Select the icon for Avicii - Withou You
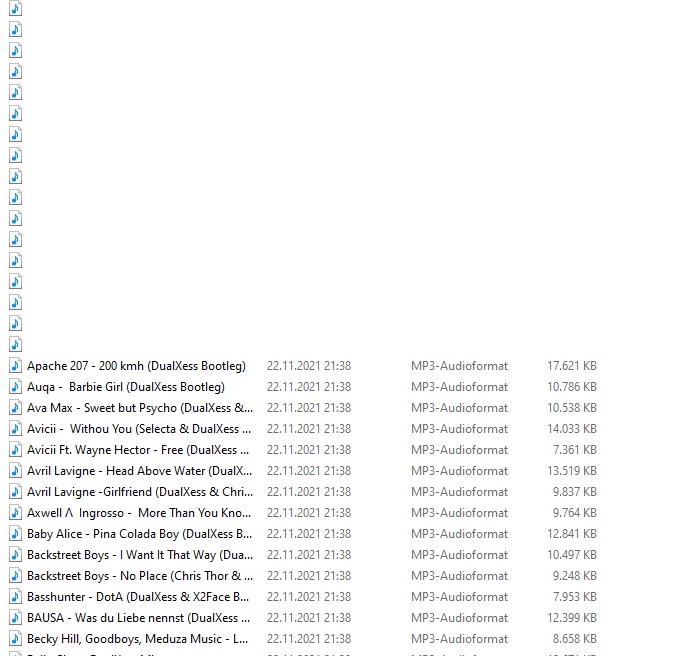 pos(15,428)
